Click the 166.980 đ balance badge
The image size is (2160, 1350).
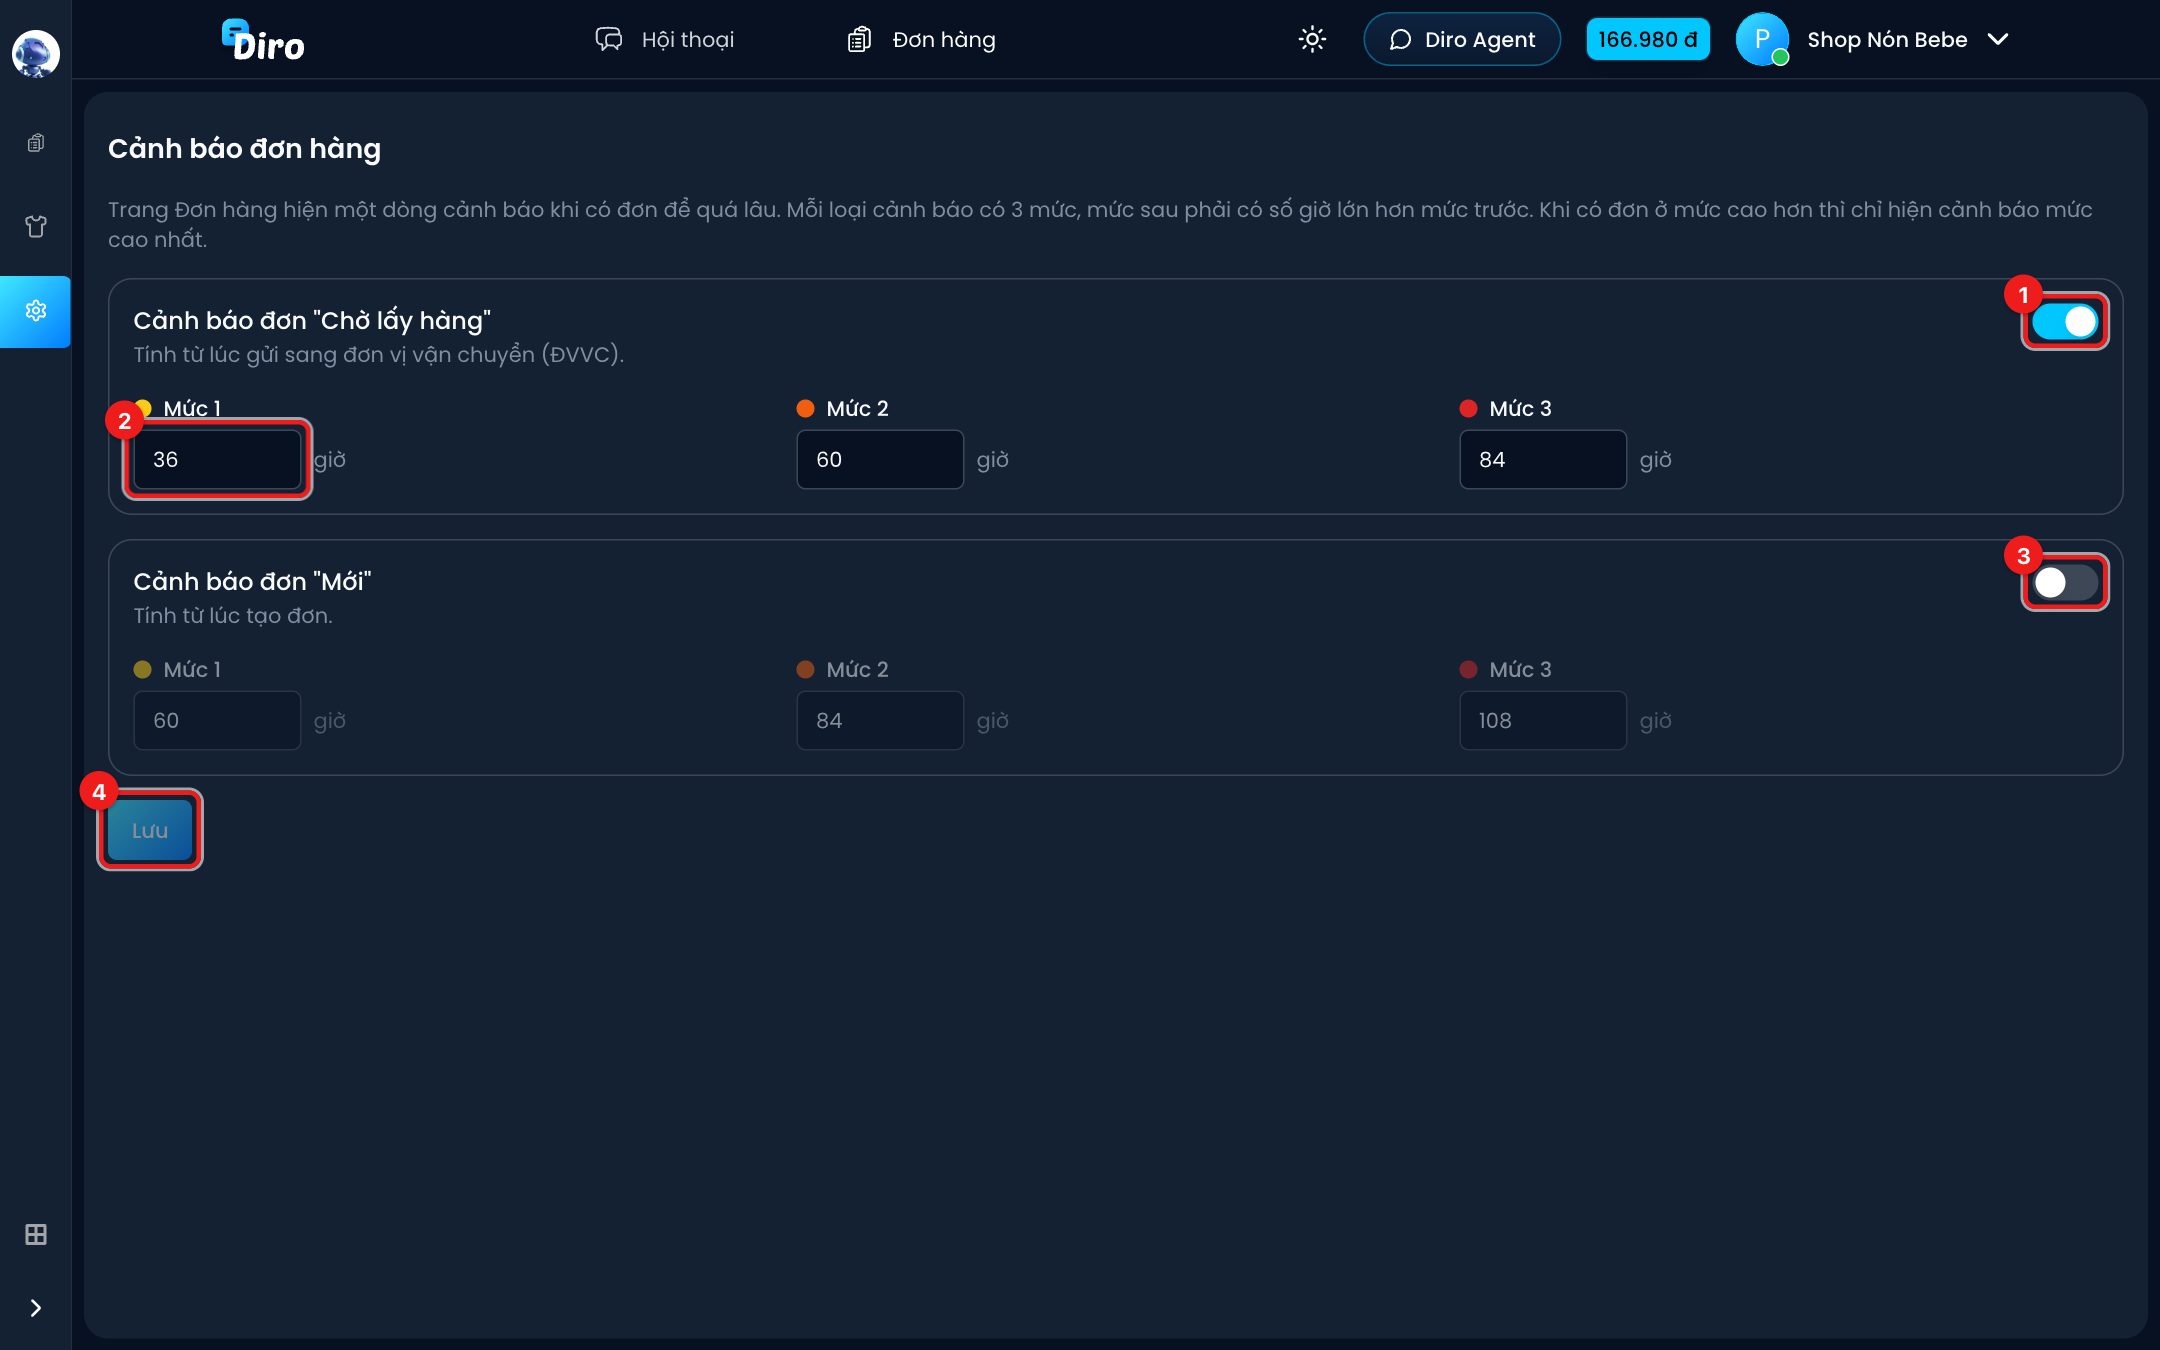[1648, 39]
